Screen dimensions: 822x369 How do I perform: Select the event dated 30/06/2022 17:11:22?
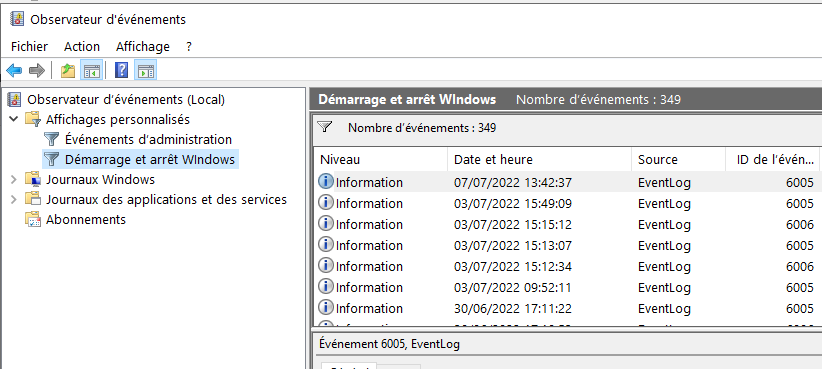tap(568, 308)
